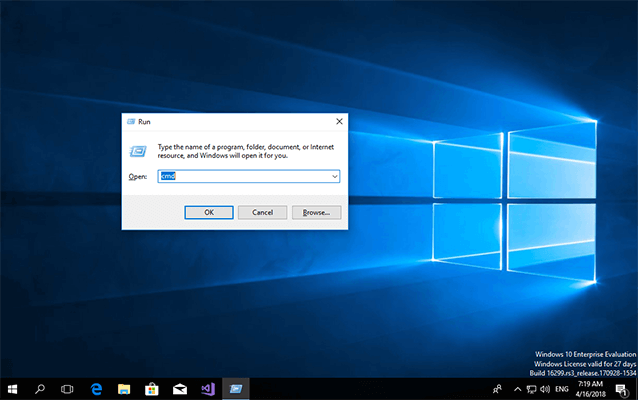Open the People icon in system tray
Viewport: 638px width, 400px height.
tap(497, 388)
